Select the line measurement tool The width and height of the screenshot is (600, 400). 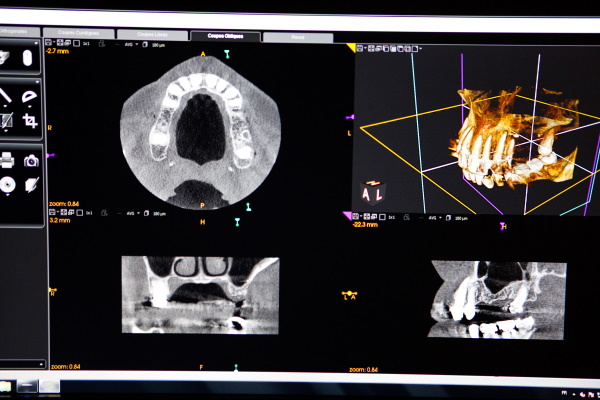pyautogui.click(x=6, y=97)
